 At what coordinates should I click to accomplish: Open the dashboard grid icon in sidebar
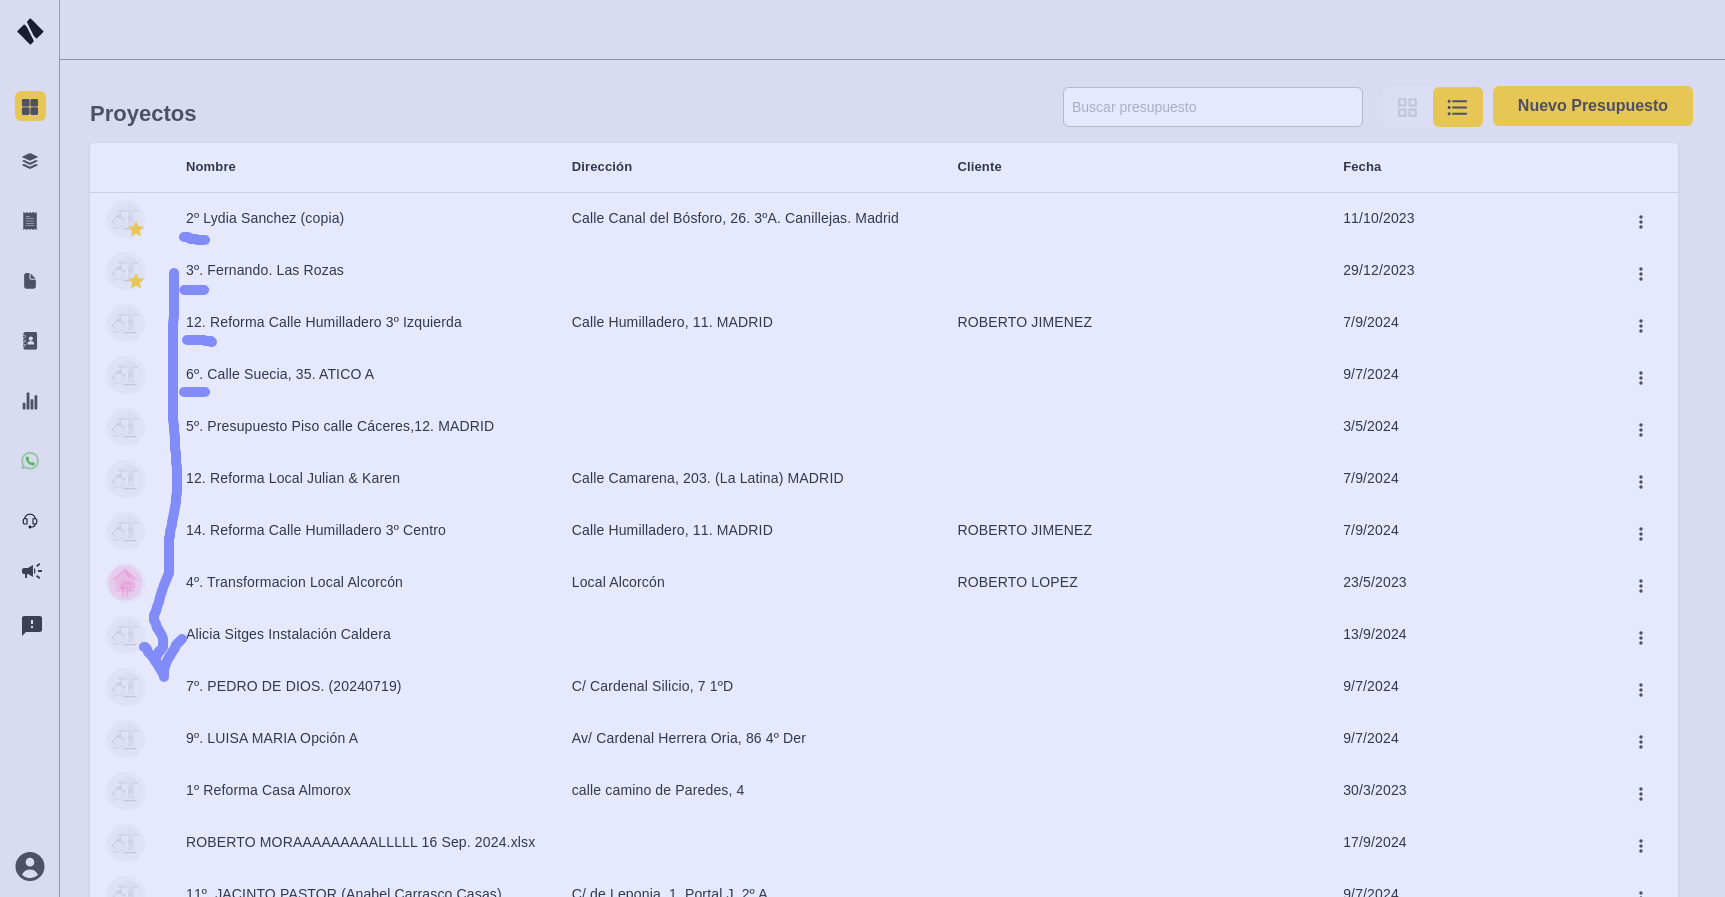pos(30,106)
